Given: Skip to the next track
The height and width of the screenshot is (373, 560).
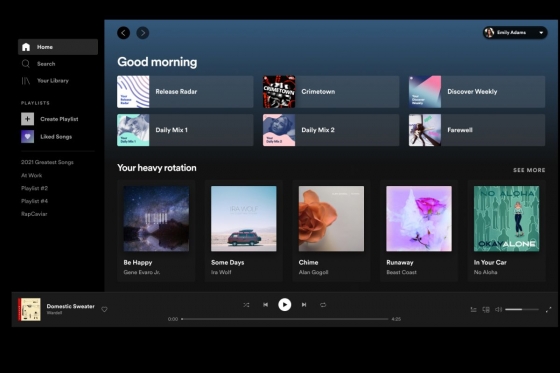Looking at the screenshot, I should click(304, 305).
